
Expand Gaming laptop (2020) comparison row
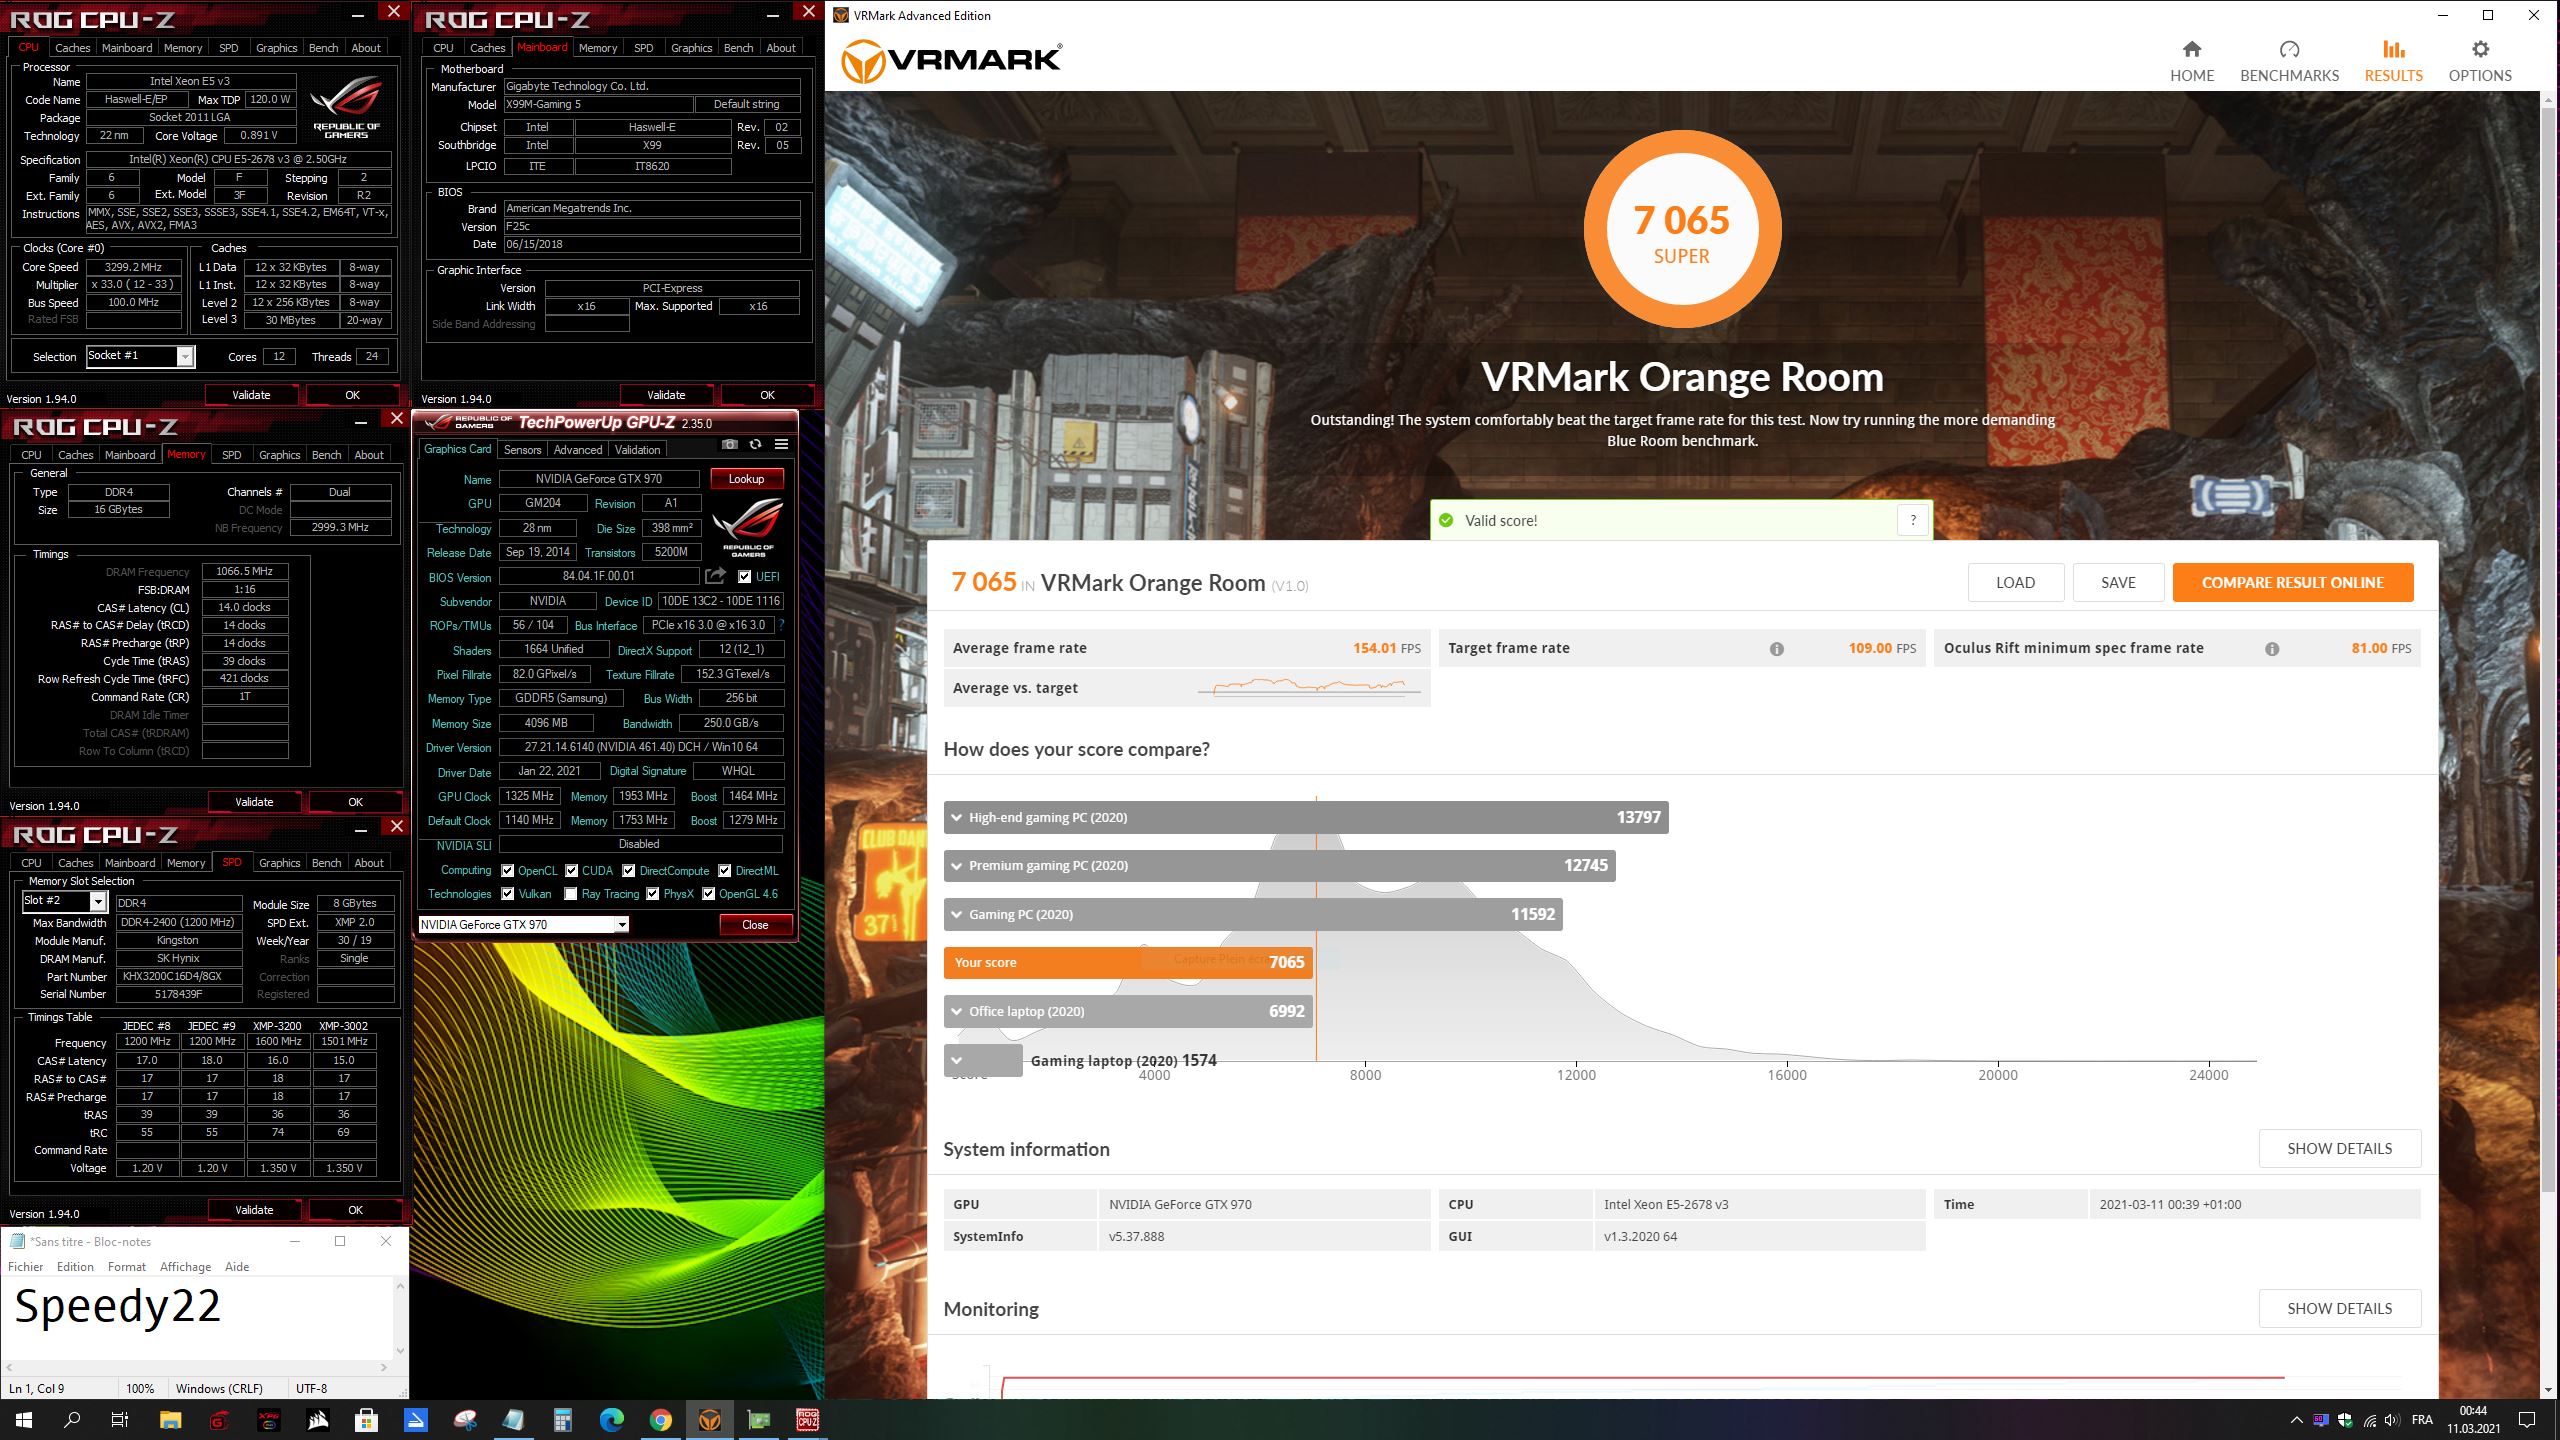tap(982, 1060)
